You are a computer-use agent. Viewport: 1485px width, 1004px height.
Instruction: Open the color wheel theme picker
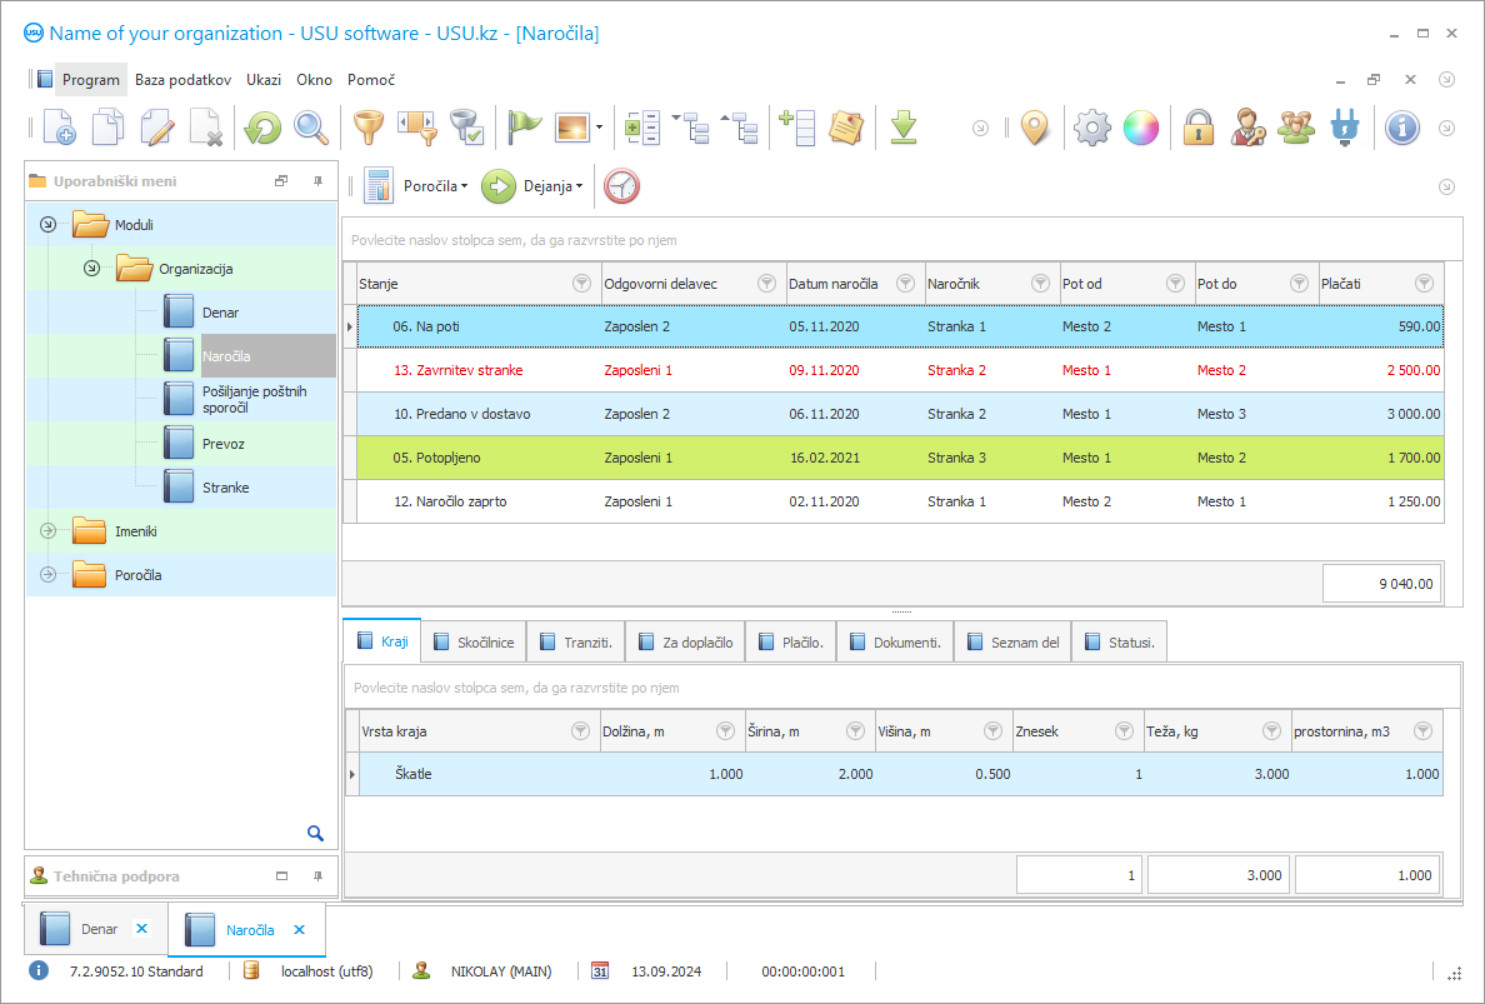(1141, 128)
